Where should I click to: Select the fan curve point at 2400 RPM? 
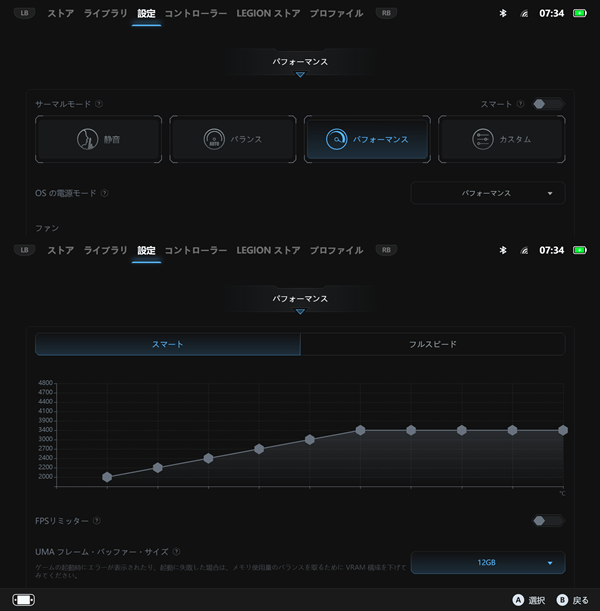(208, 458)
